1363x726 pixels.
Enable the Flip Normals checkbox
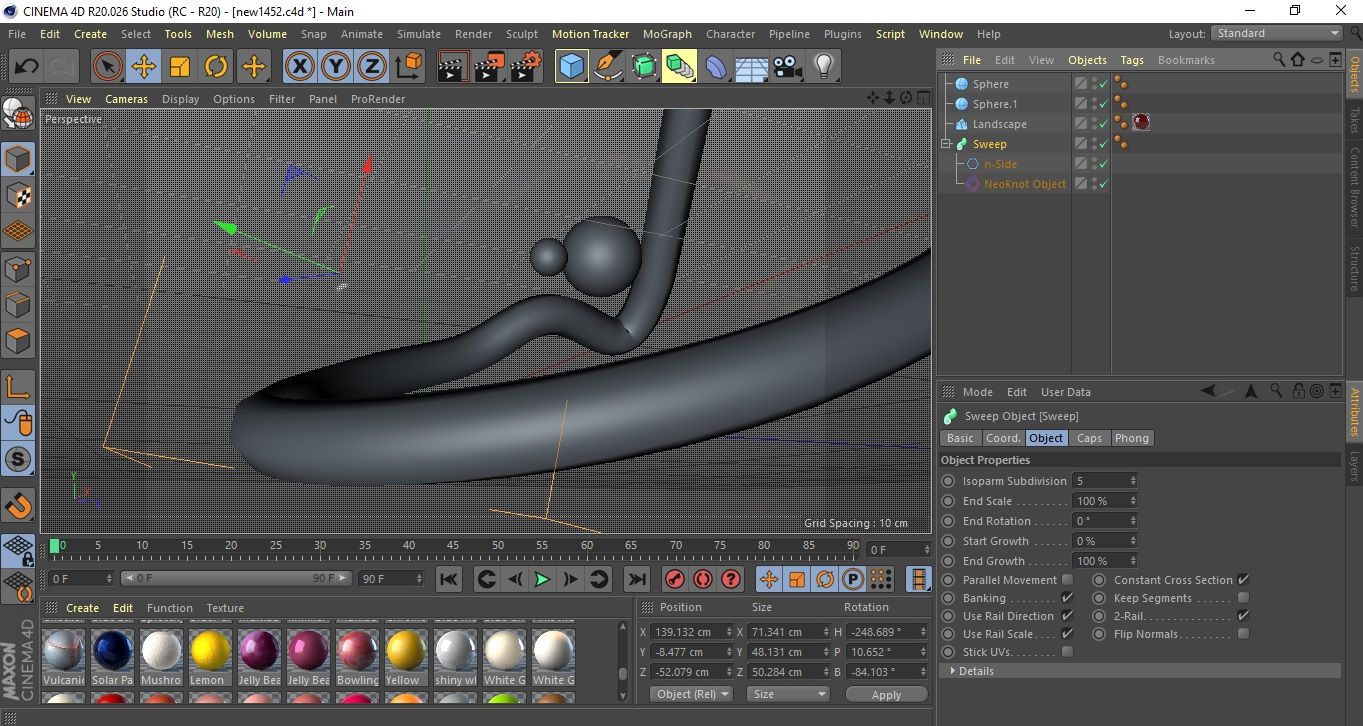(1243, 634)
